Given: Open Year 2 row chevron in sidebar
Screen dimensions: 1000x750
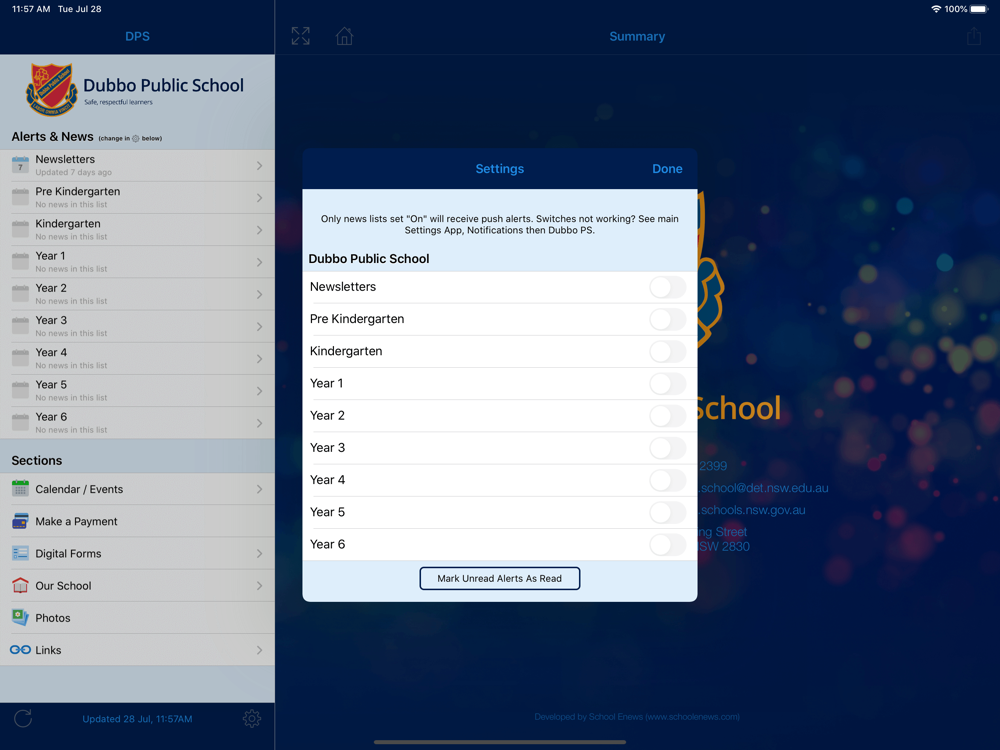Looking at the screenshot, I should coord(260,294).
